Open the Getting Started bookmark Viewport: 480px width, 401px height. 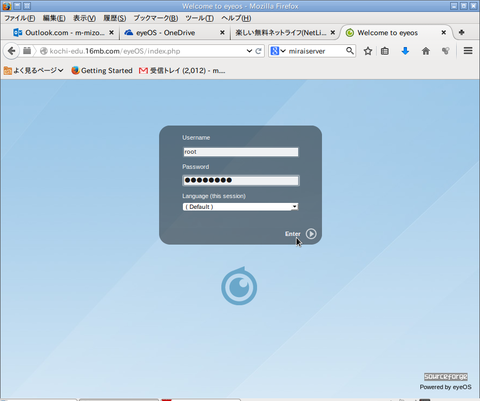tap(102, 70)
